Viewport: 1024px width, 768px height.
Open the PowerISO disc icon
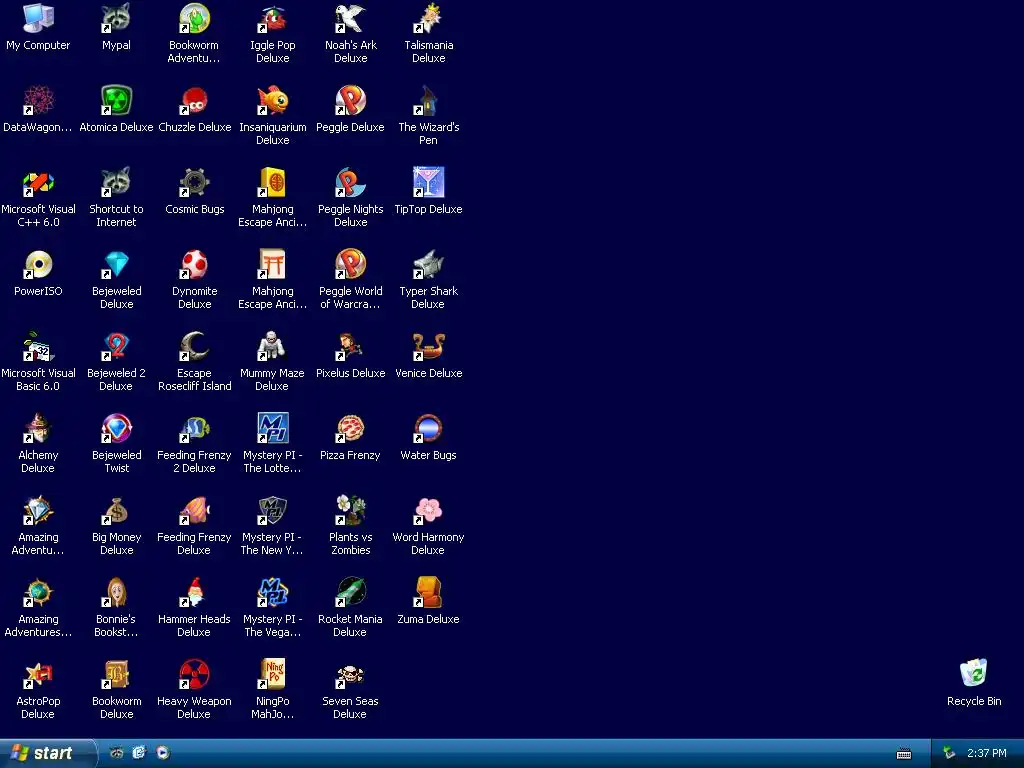click(x=38, y=264)
